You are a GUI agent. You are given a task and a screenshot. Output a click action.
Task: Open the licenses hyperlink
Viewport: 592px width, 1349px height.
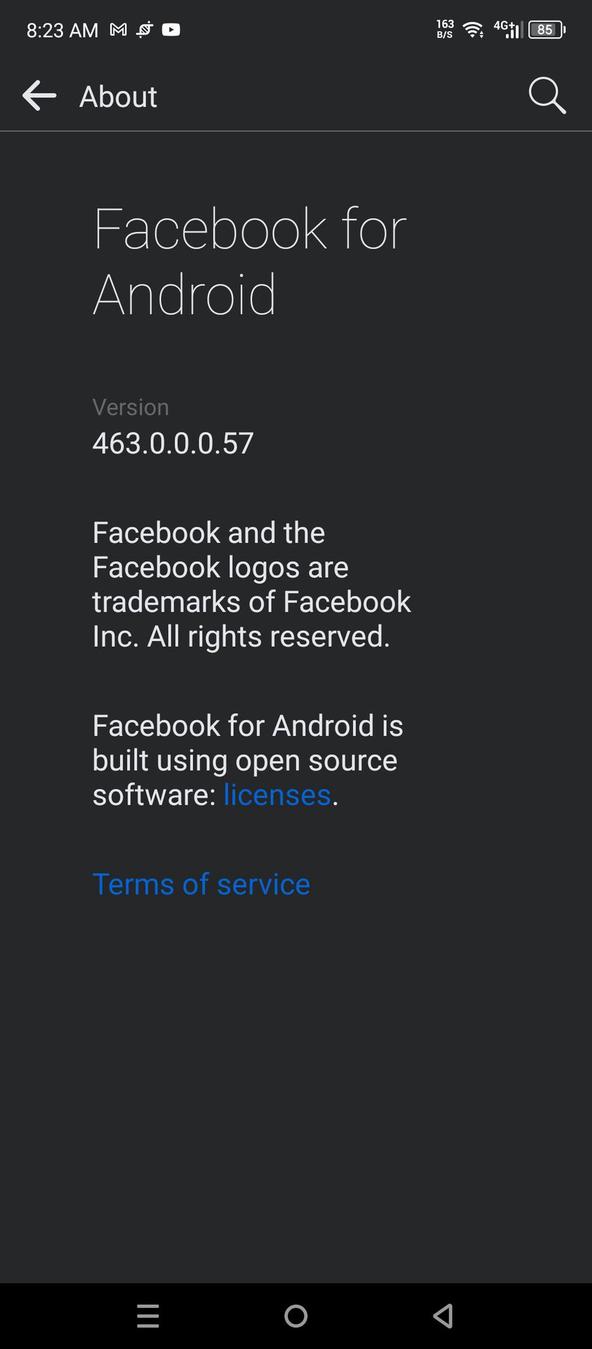(x=277, y=794)
